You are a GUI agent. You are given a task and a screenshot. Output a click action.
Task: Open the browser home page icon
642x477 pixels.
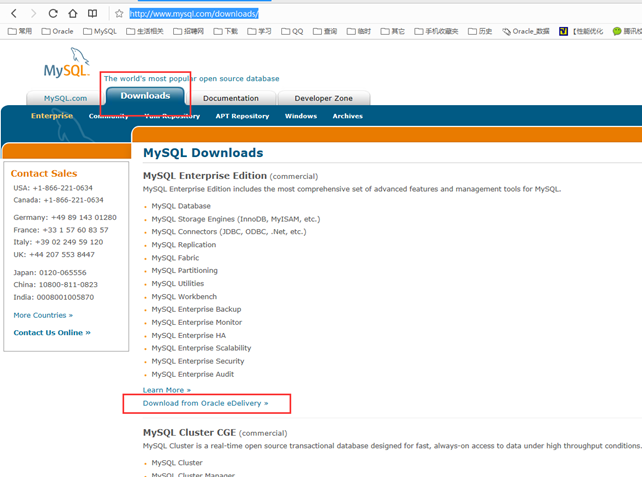point(73,14)
